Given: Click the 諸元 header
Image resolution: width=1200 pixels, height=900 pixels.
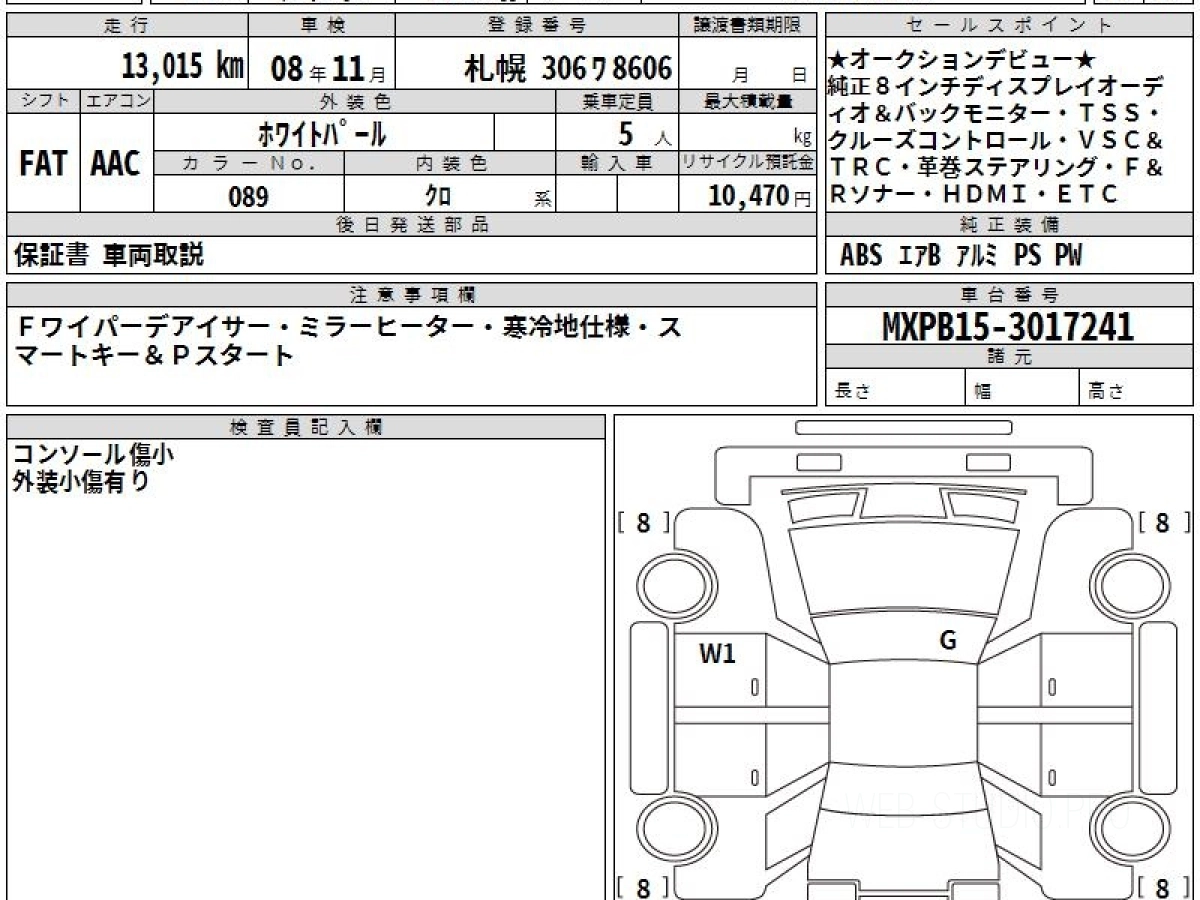Looking at the screenshot, I should [x=1009, y=356].
